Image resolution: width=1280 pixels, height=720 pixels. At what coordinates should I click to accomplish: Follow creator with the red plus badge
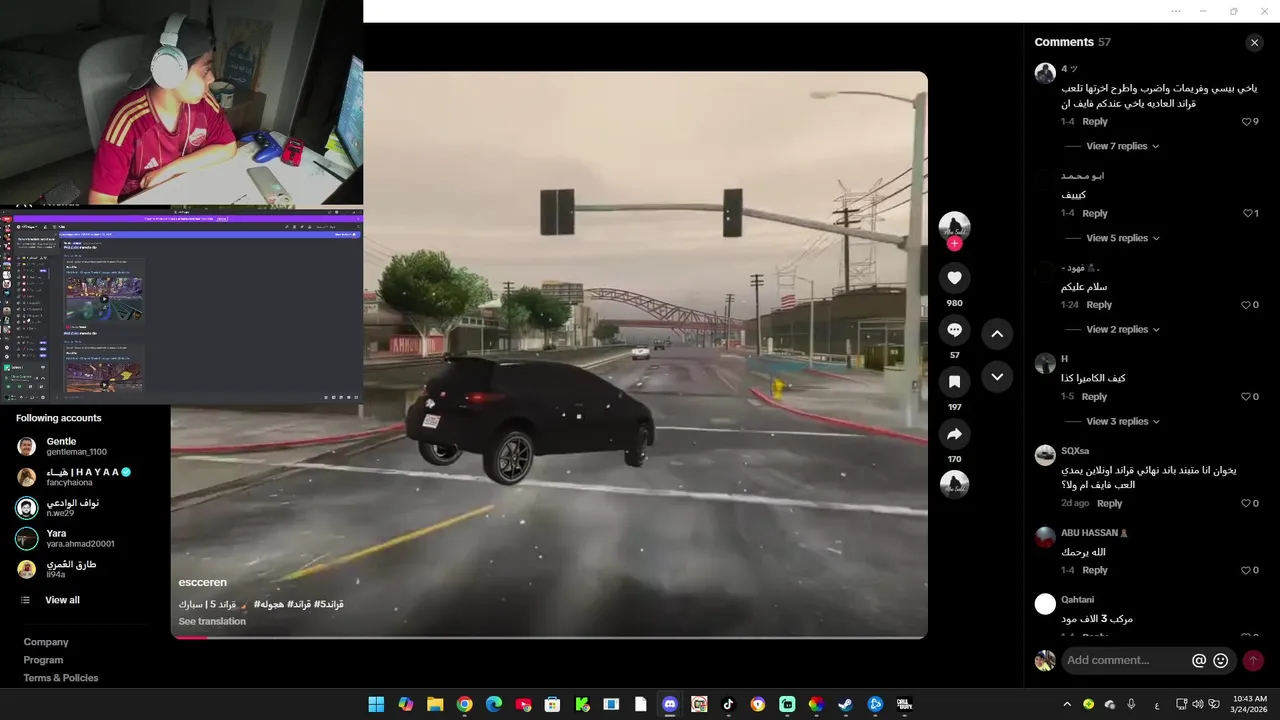click(x=954, y=244)
